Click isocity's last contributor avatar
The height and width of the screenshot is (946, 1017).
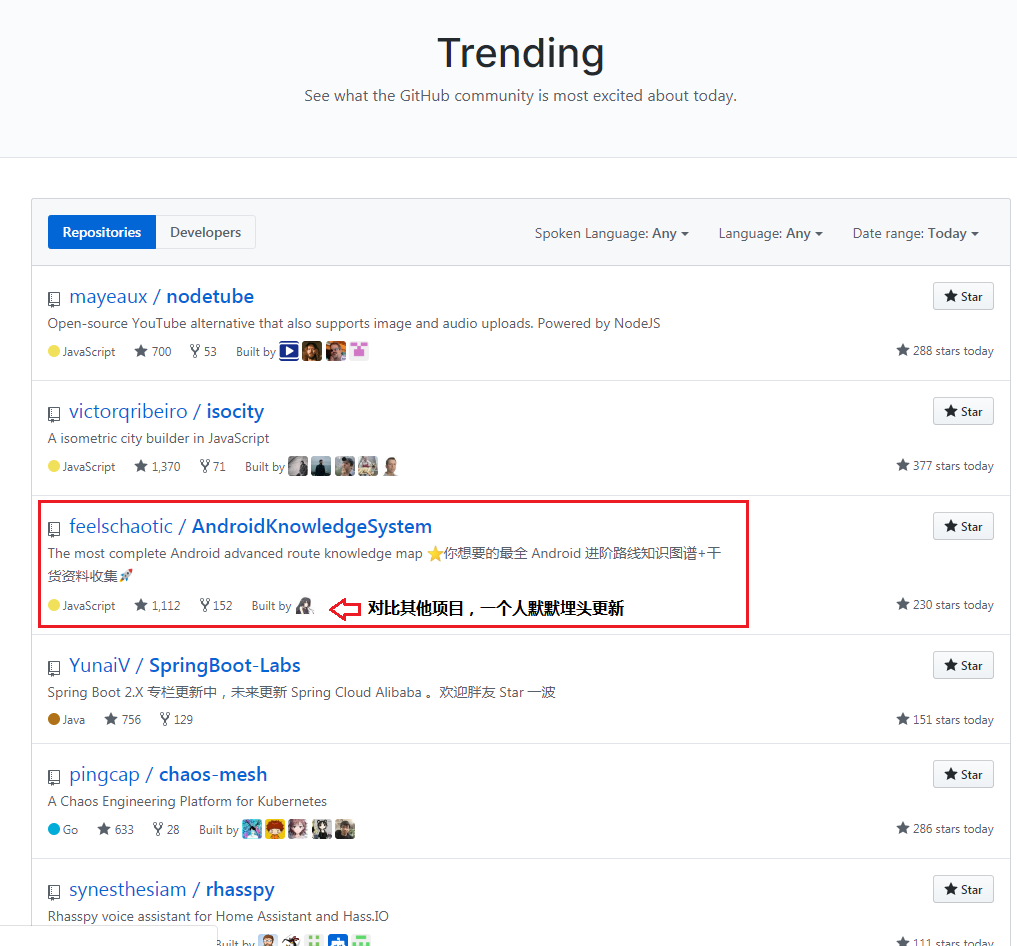tap(390, 466)
